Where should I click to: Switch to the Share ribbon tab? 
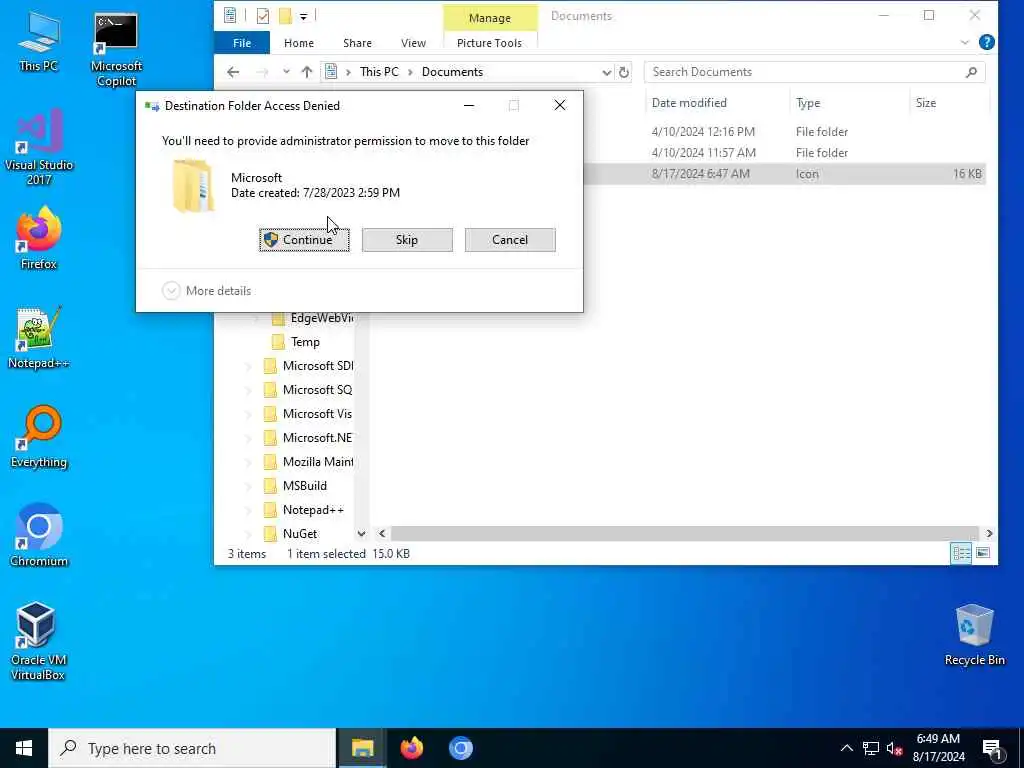(357, 43)
